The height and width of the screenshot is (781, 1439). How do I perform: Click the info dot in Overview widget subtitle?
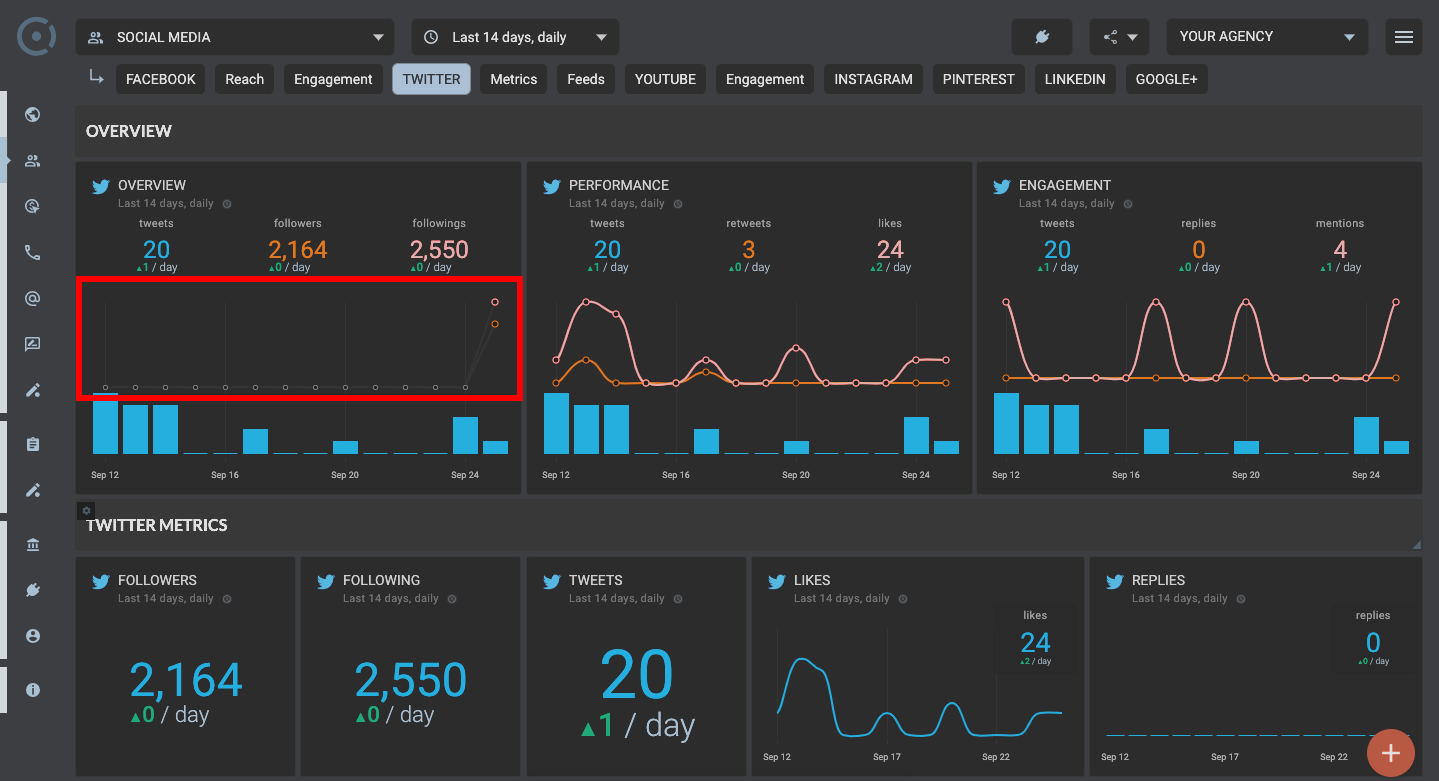227,204
